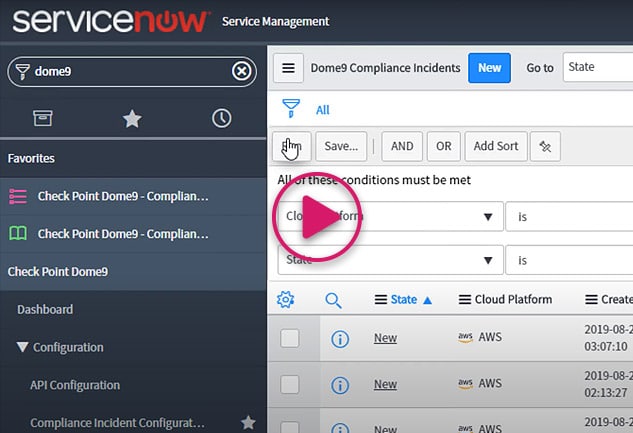Click the filter navigator funnel icon

23,71
